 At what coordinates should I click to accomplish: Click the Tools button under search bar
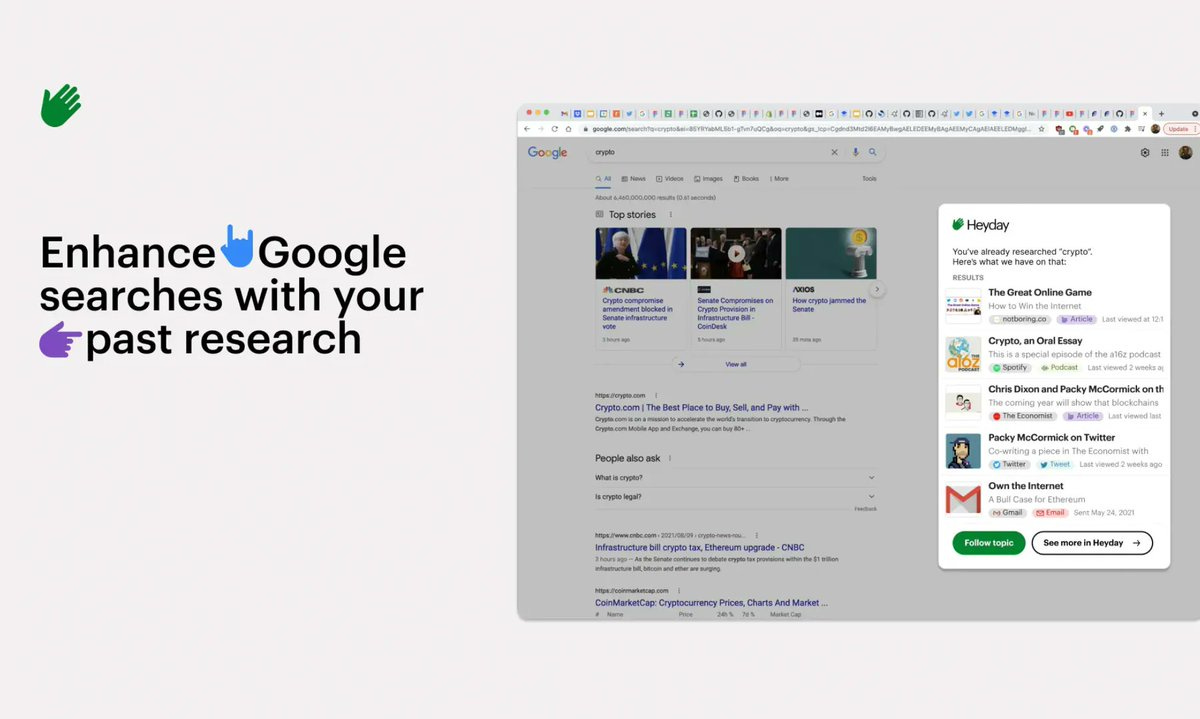(x=869, y=179)
